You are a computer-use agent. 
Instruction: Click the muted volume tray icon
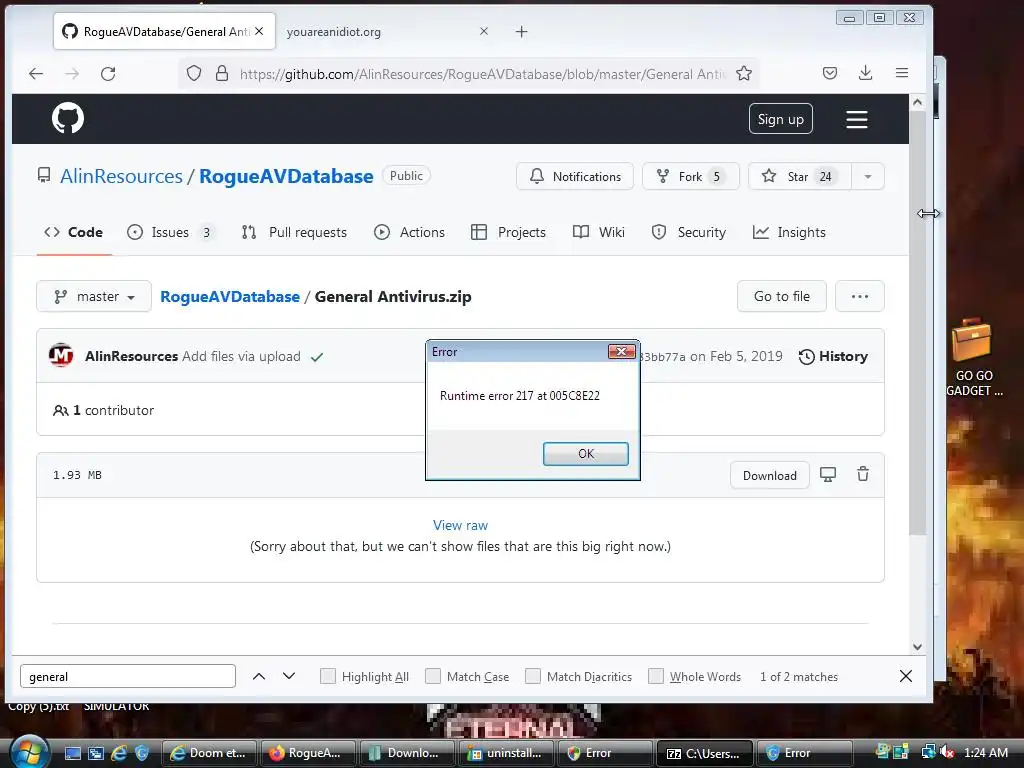[x=947, y=752]
